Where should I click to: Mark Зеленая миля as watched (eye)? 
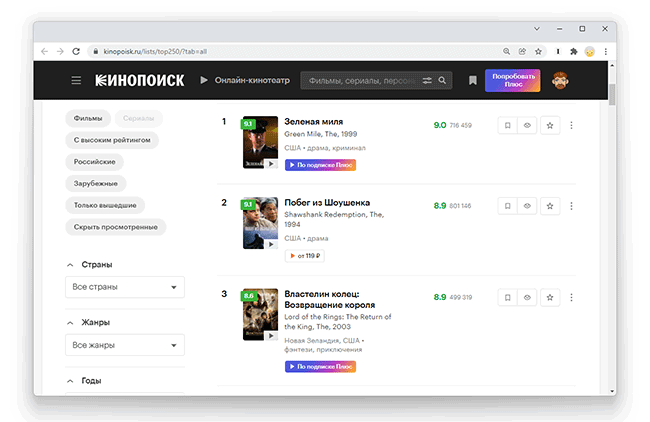527,125
